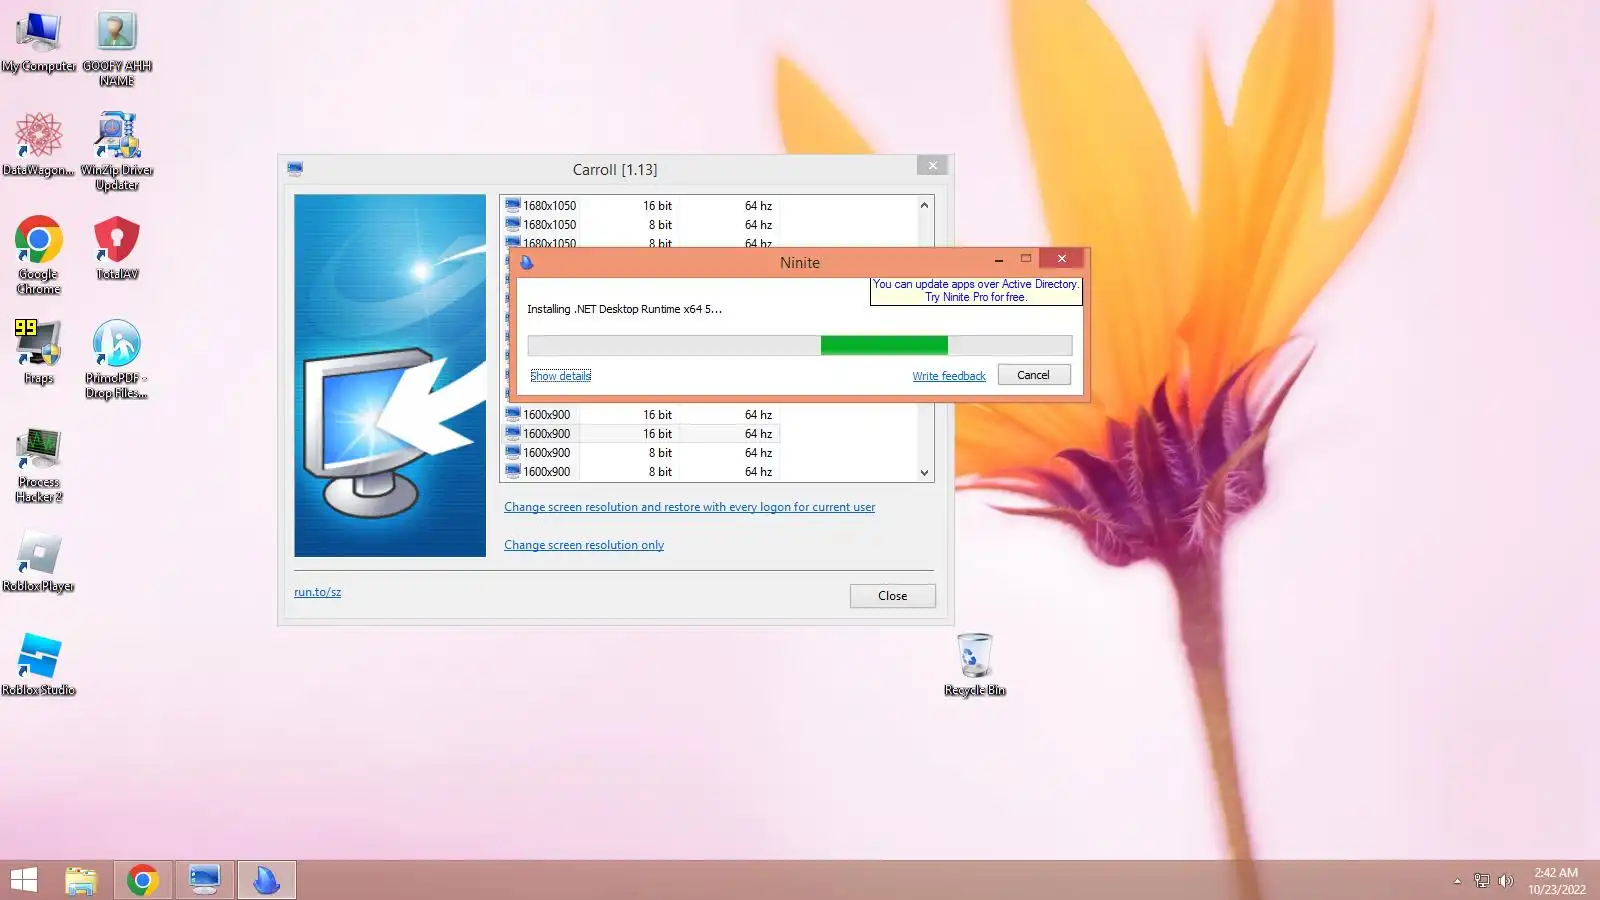This screenshot has height=900, width=1600.
Task: Select the Fraps desktop shortcut
Action: (38, 352)
